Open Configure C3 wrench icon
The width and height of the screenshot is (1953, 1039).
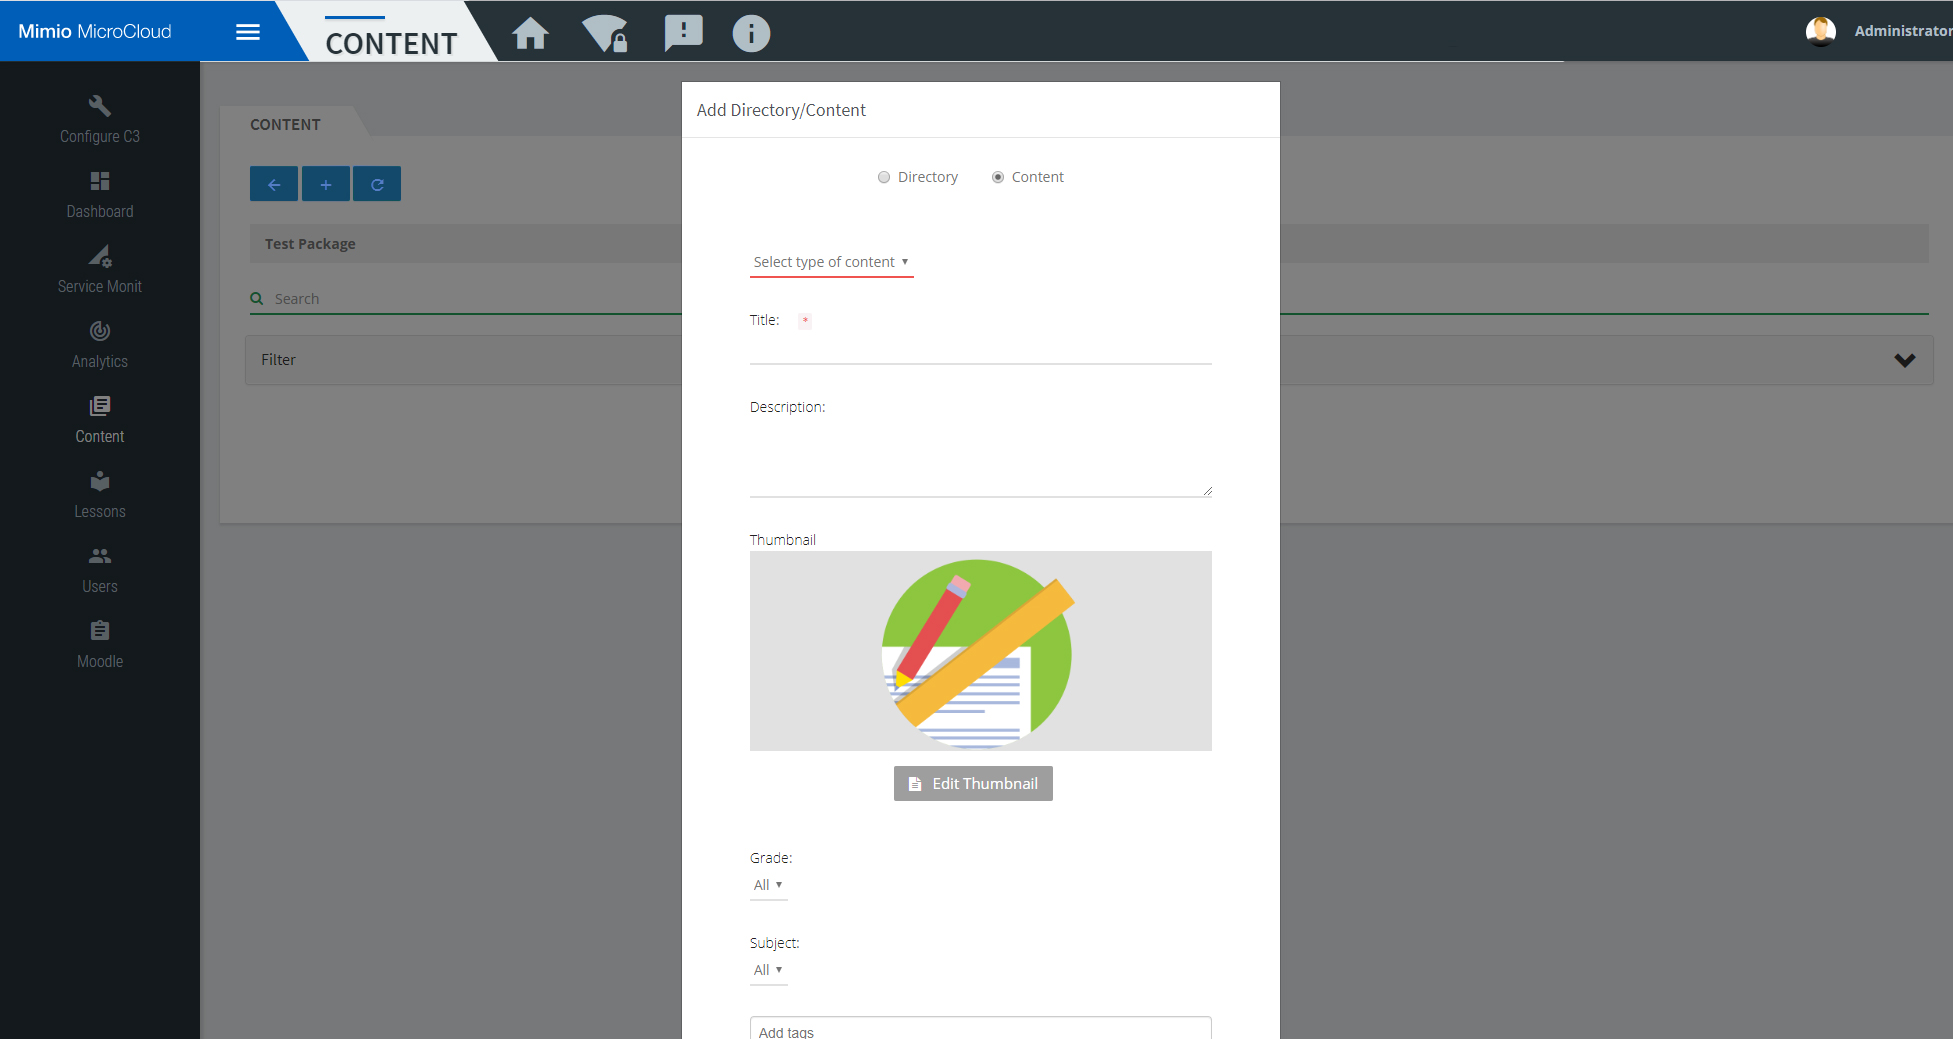(100, 105)
